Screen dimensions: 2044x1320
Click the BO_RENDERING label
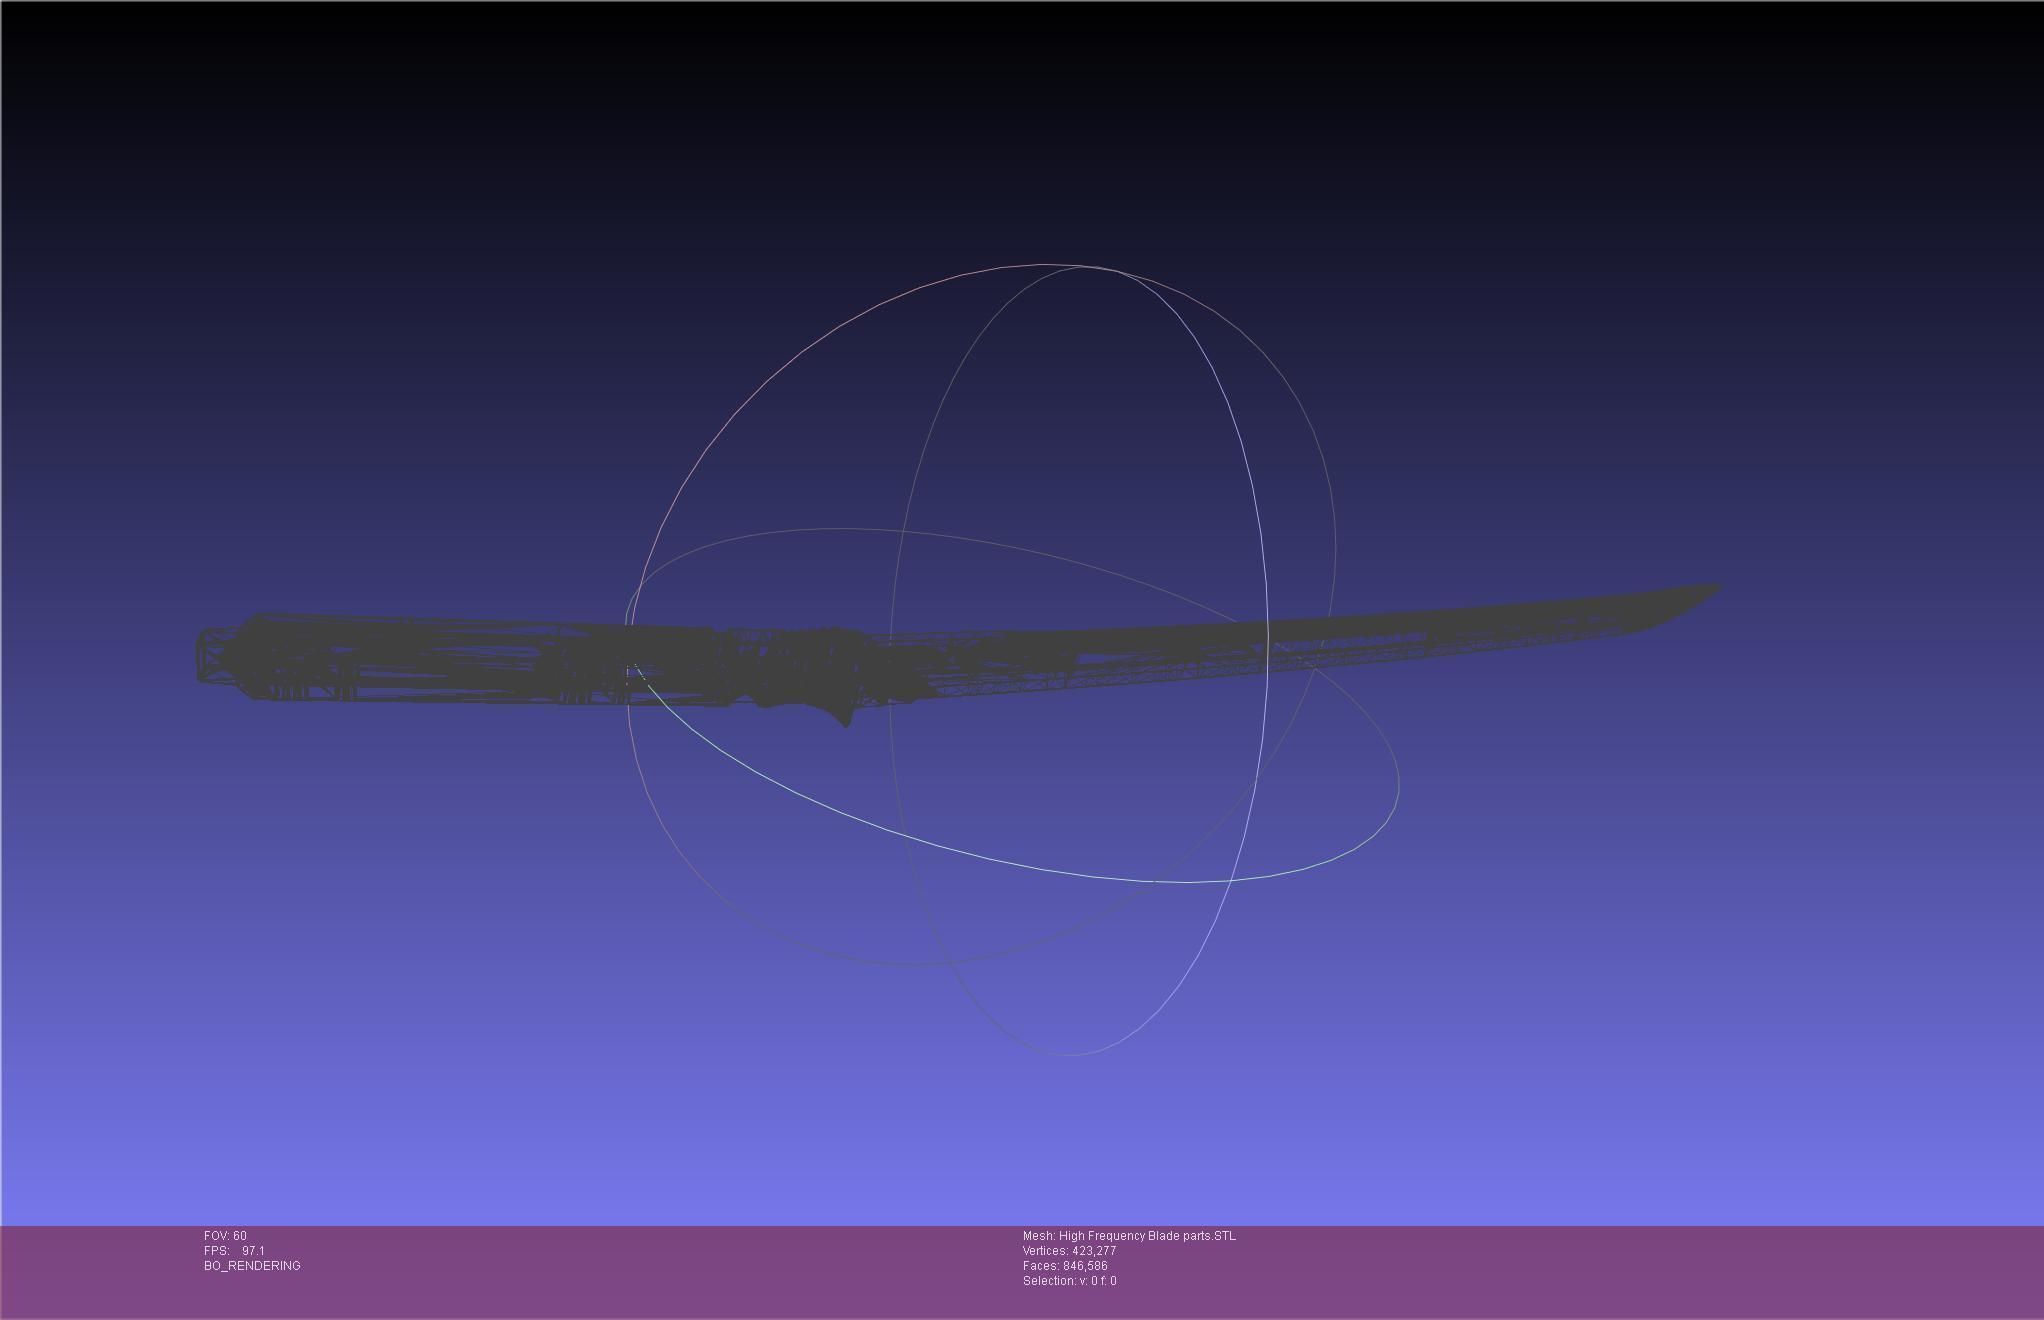coord(252,1266)
